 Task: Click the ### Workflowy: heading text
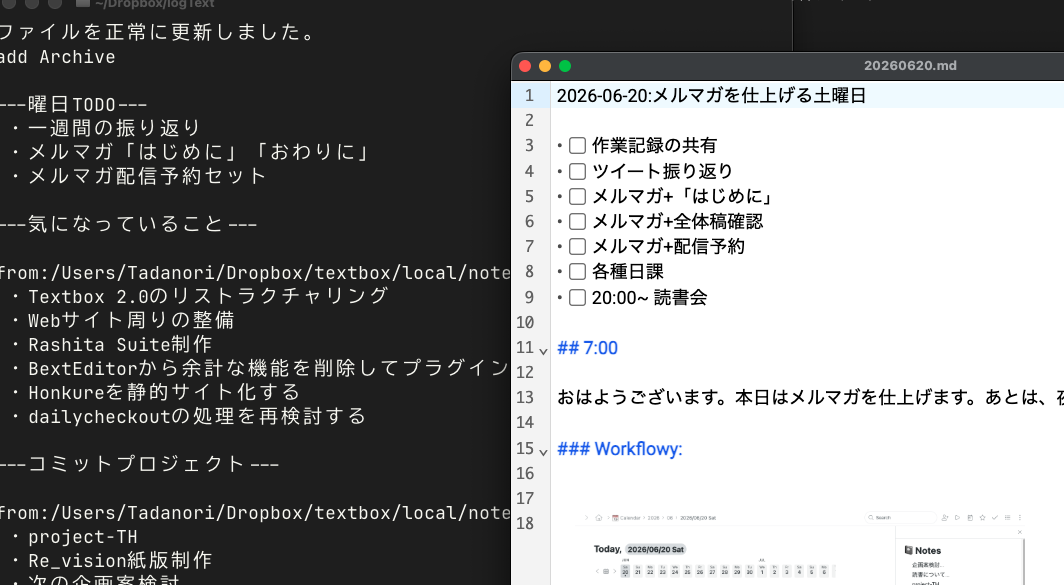tap(620, 449)
